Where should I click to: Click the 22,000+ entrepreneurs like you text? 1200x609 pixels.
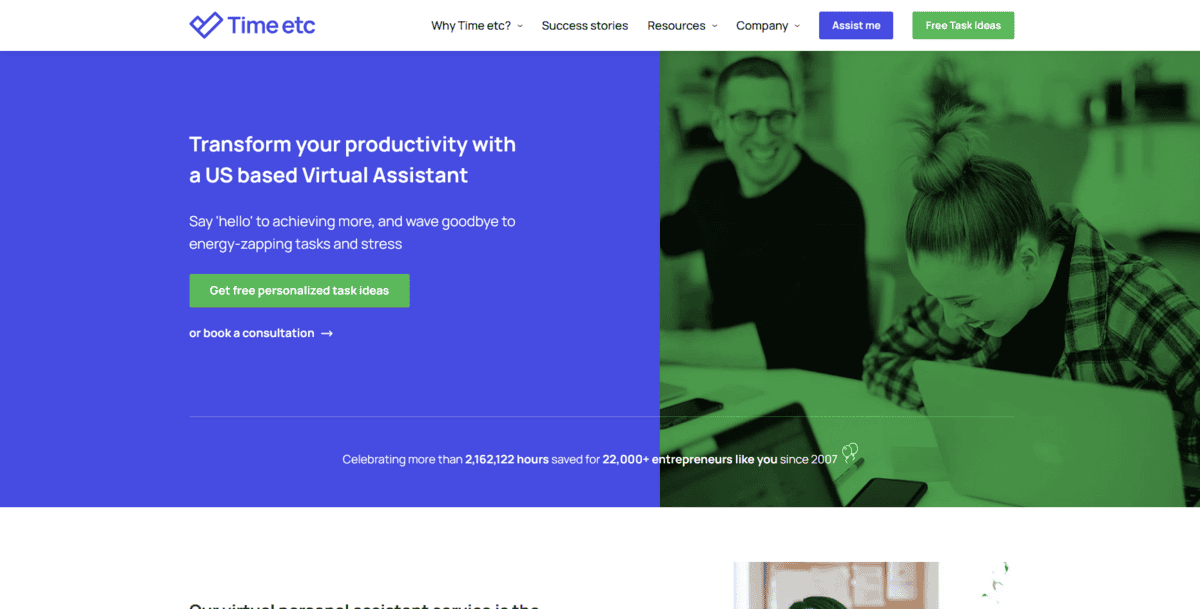coord(690,460)
